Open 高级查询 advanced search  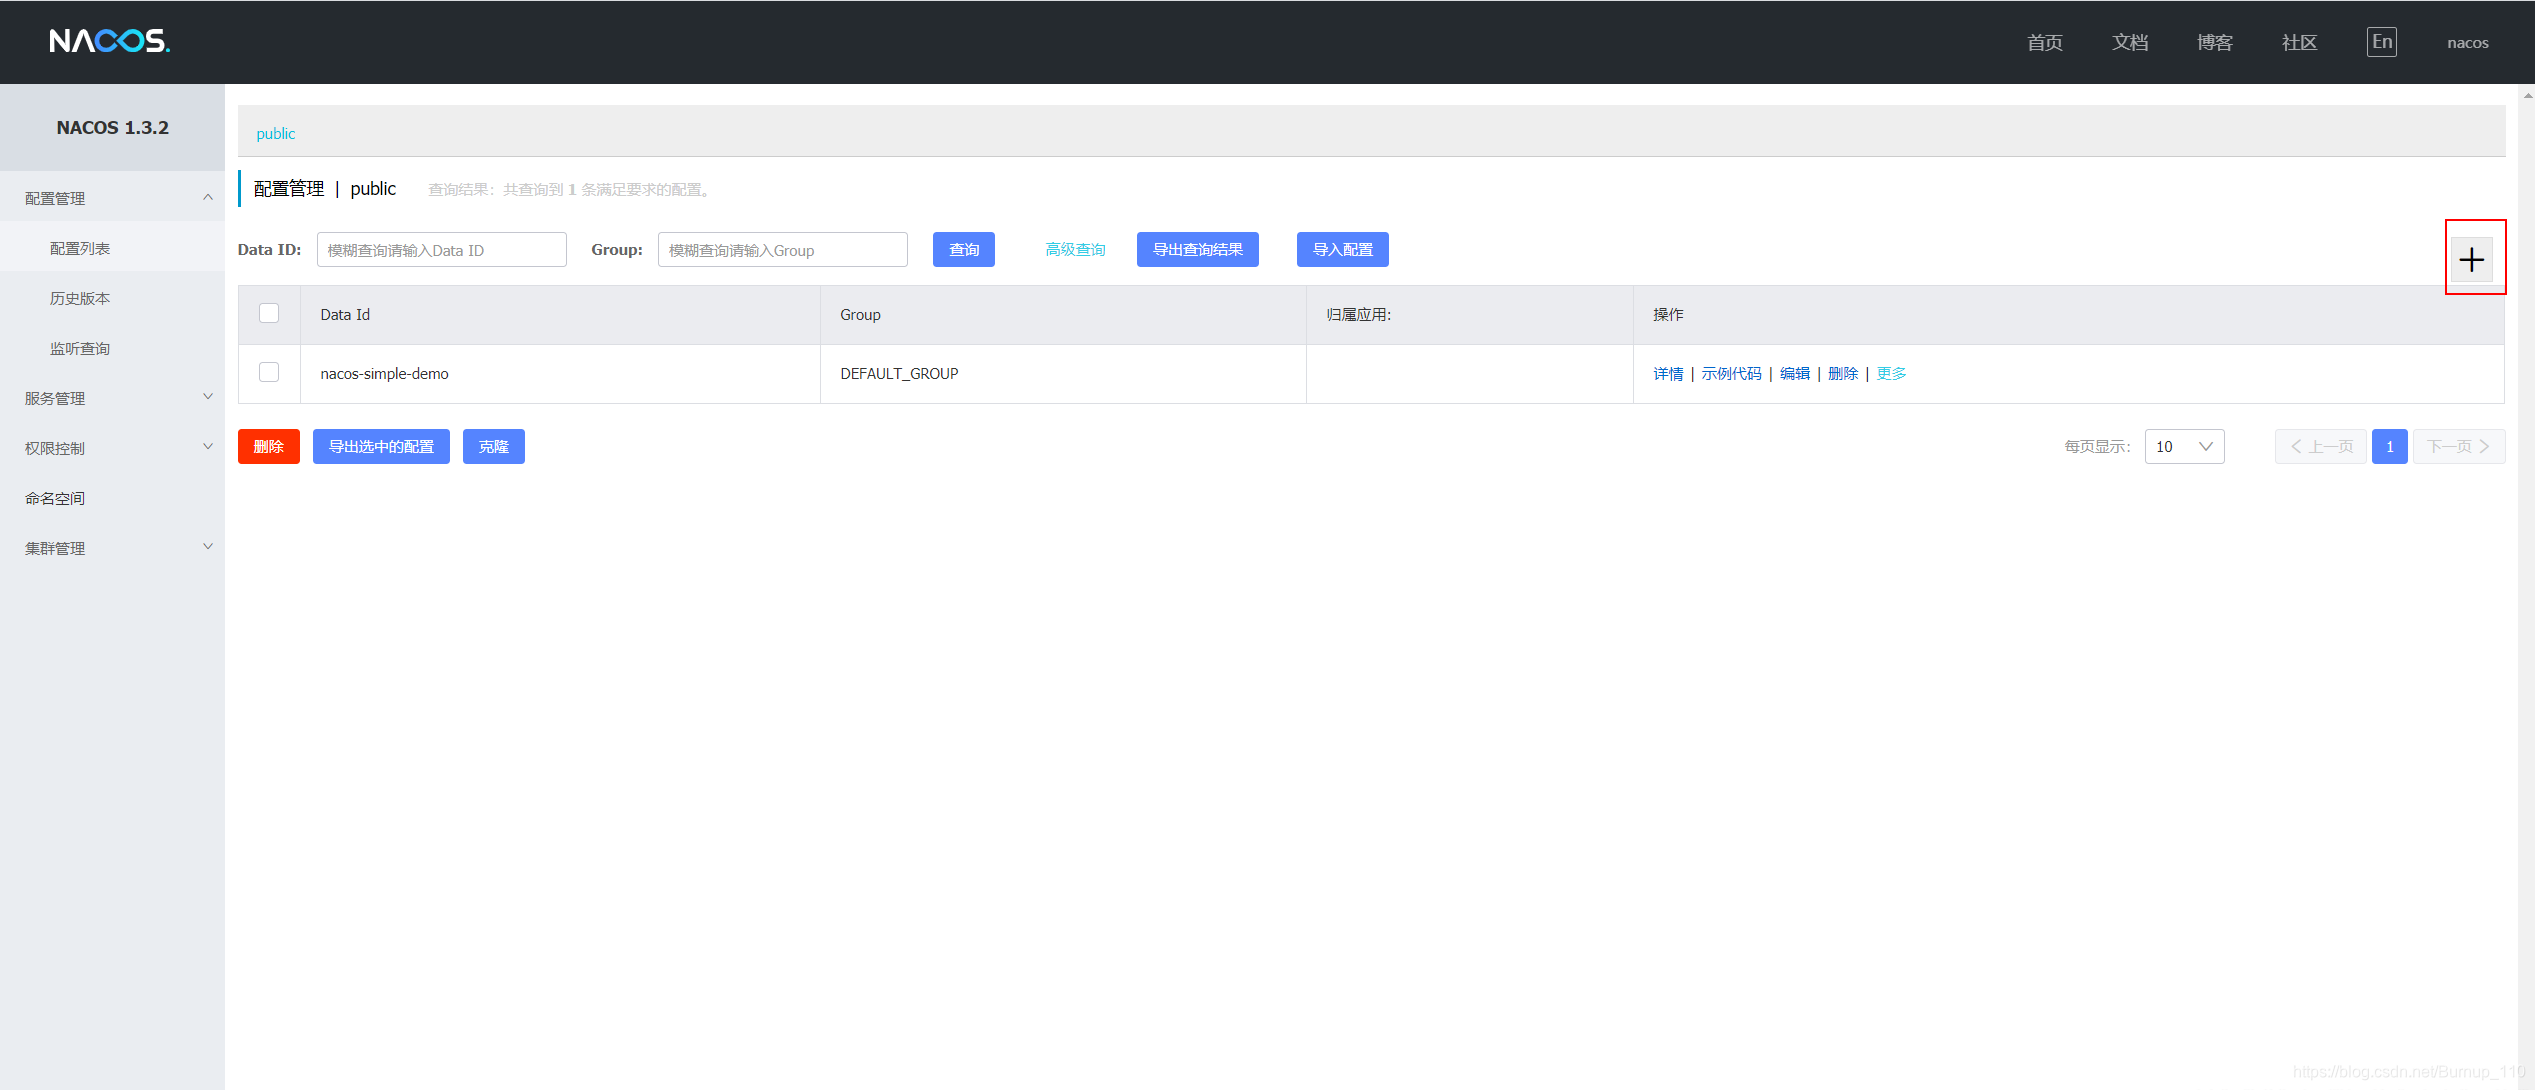[x=1075, y=249]
